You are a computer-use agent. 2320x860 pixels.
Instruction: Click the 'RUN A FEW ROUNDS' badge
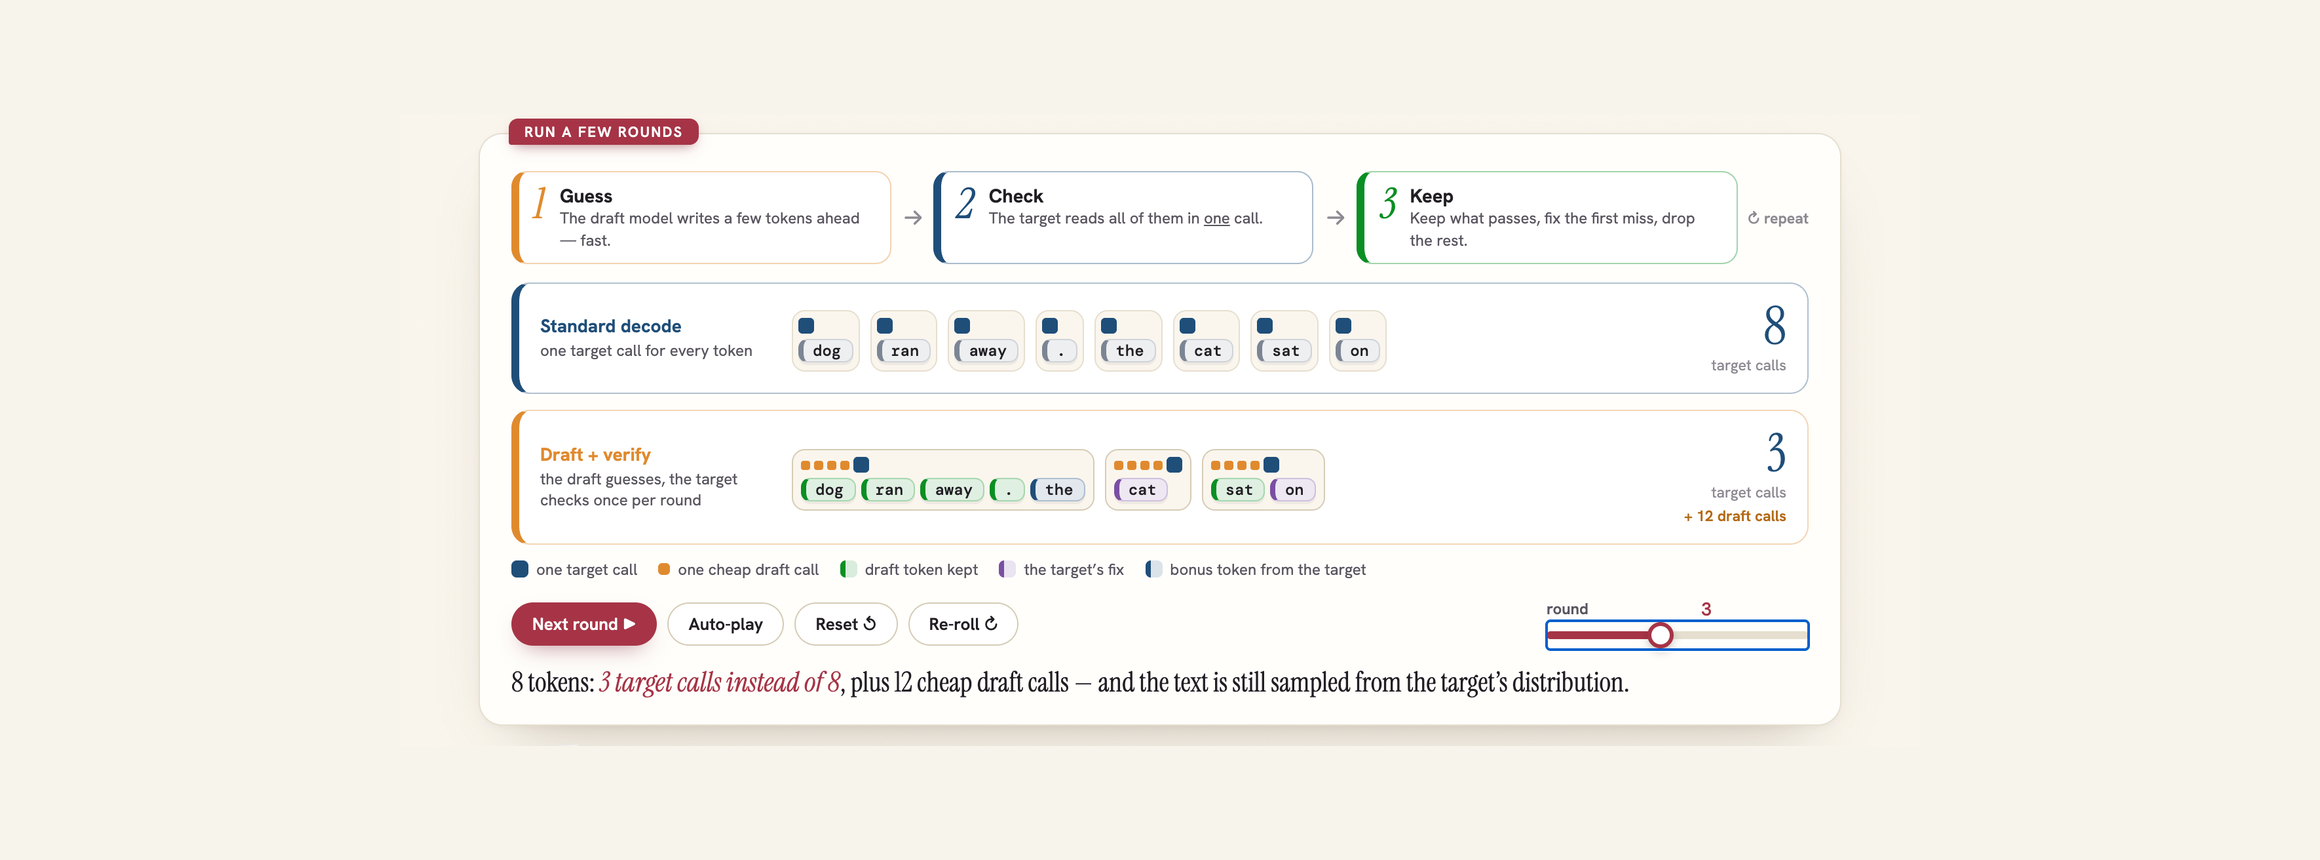[603, 132]
